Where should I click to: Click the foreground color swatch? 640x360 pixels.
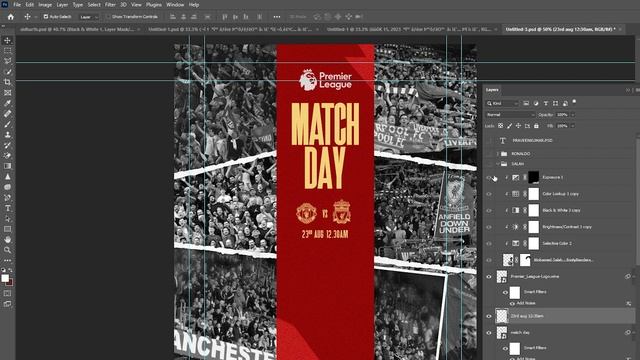pos(5,278)
